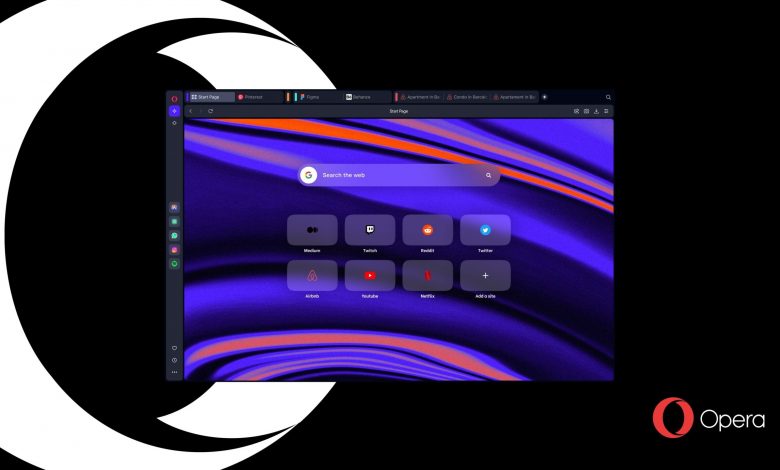Open the heart icon in the sidebar
The width and height of the screenshot is (780, 470).
coord(174,348)
